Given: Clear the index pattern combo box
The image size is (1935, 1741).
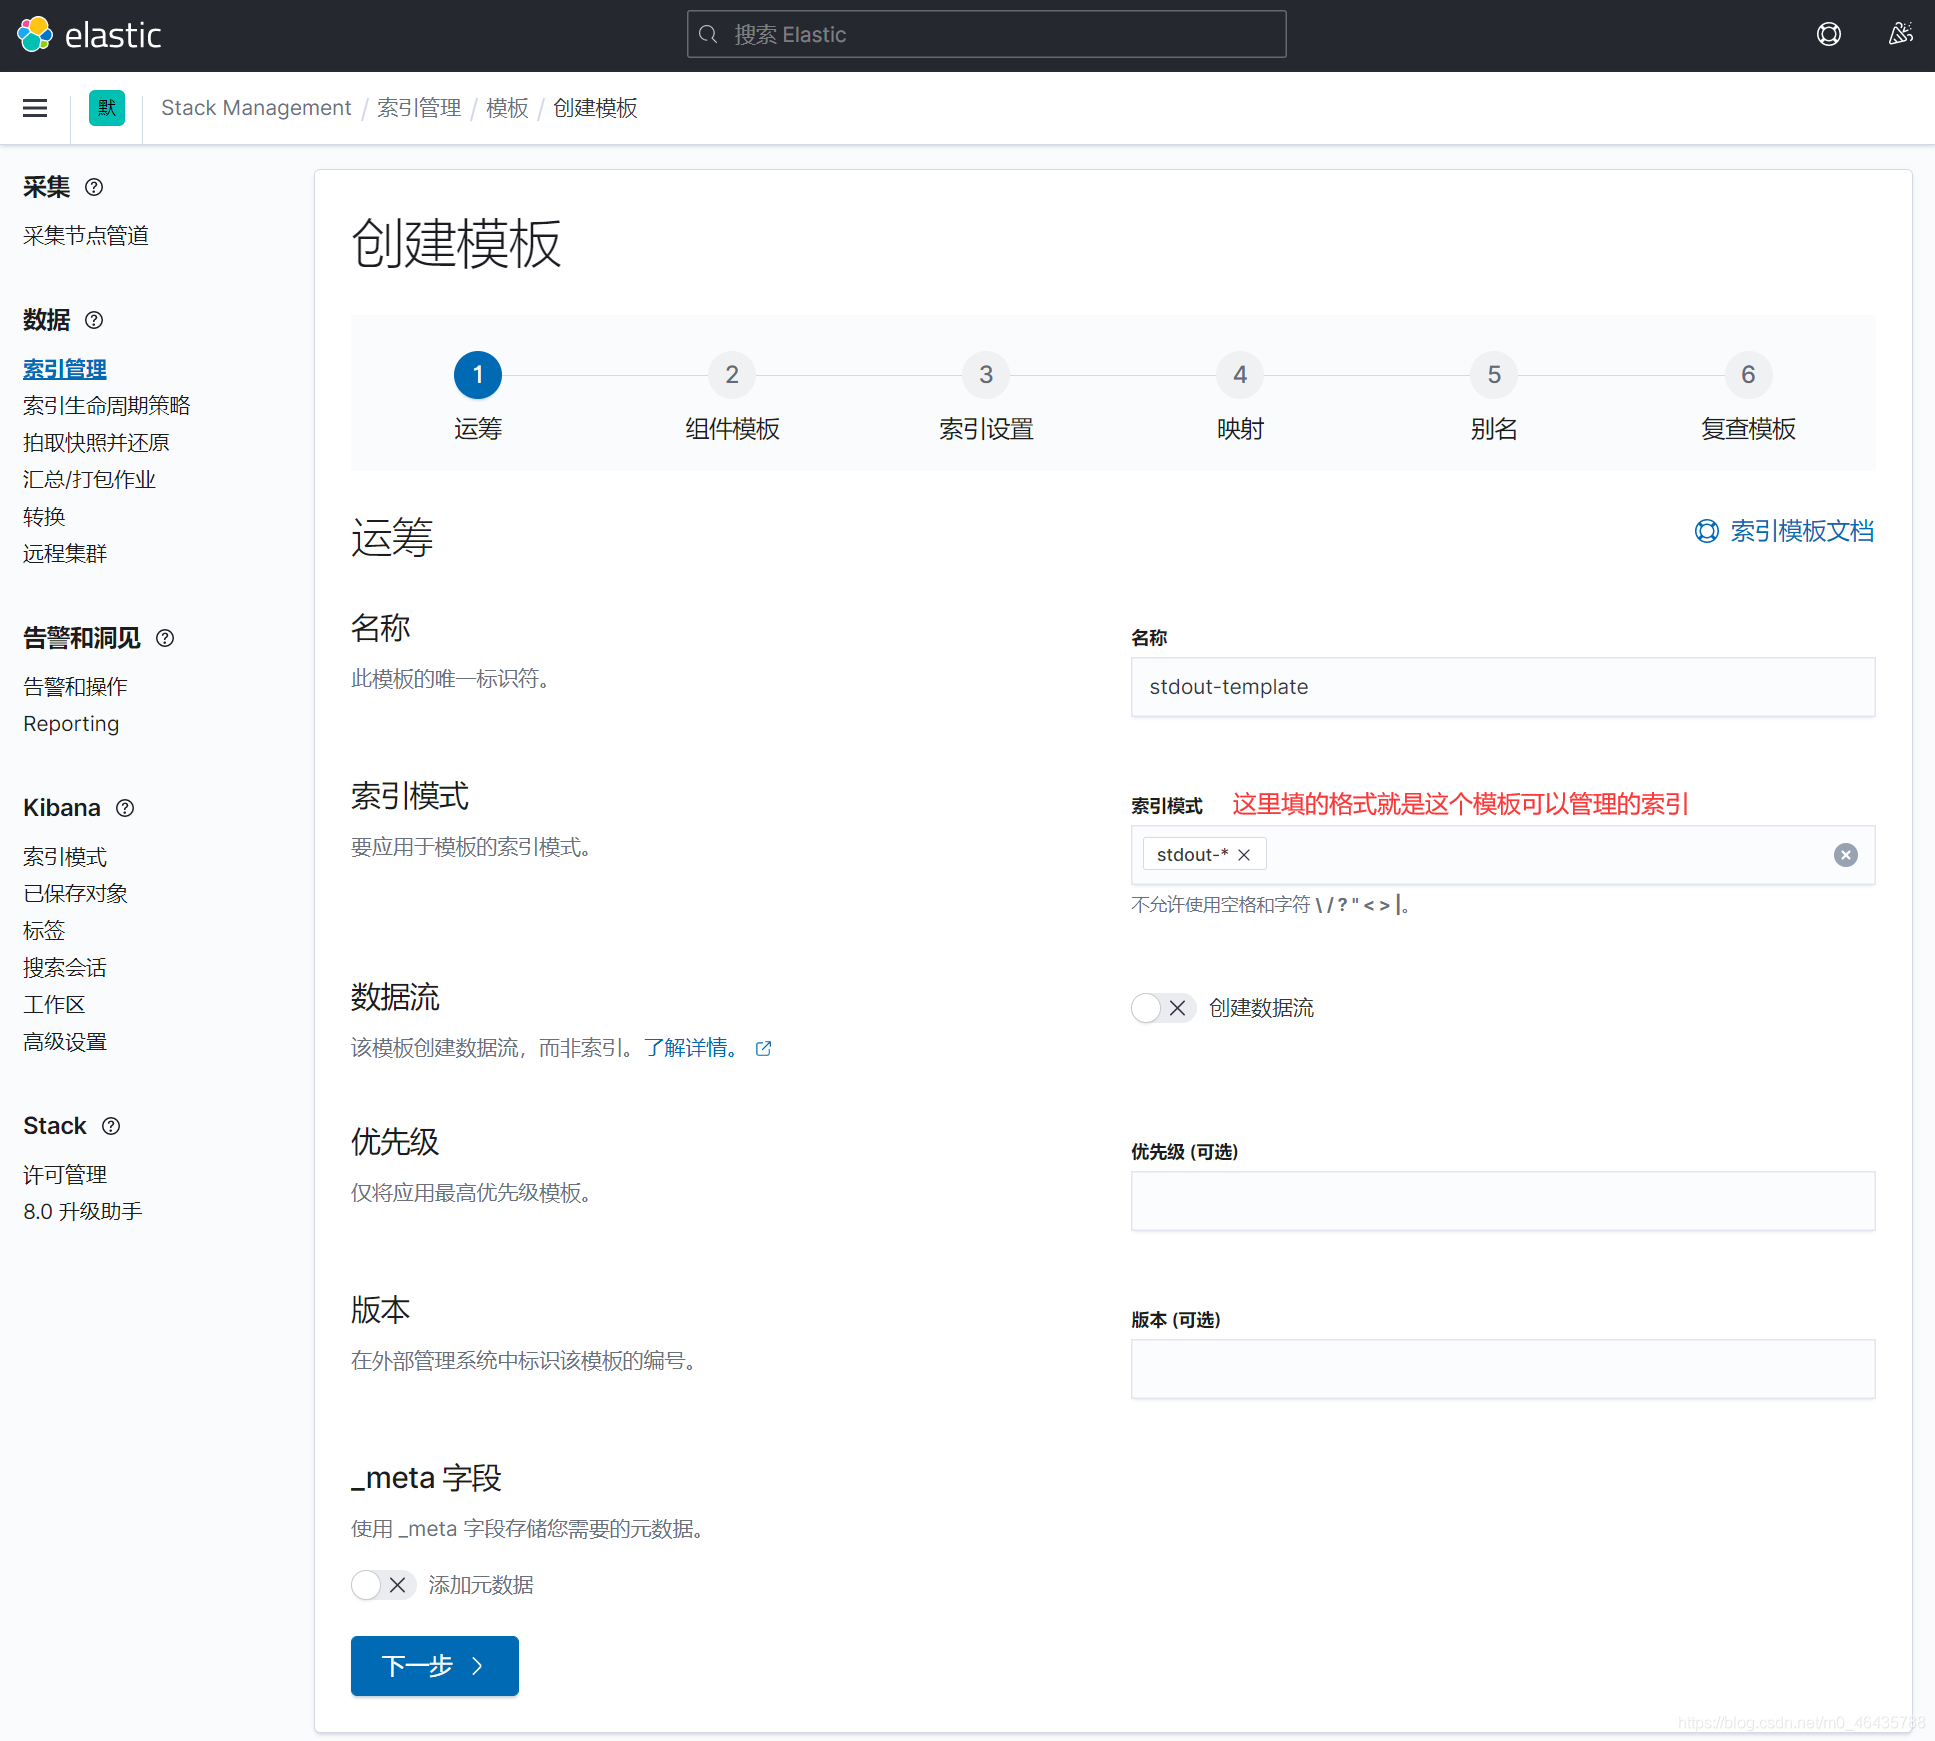Looking at the screenshot, I should click(1846, 855).
